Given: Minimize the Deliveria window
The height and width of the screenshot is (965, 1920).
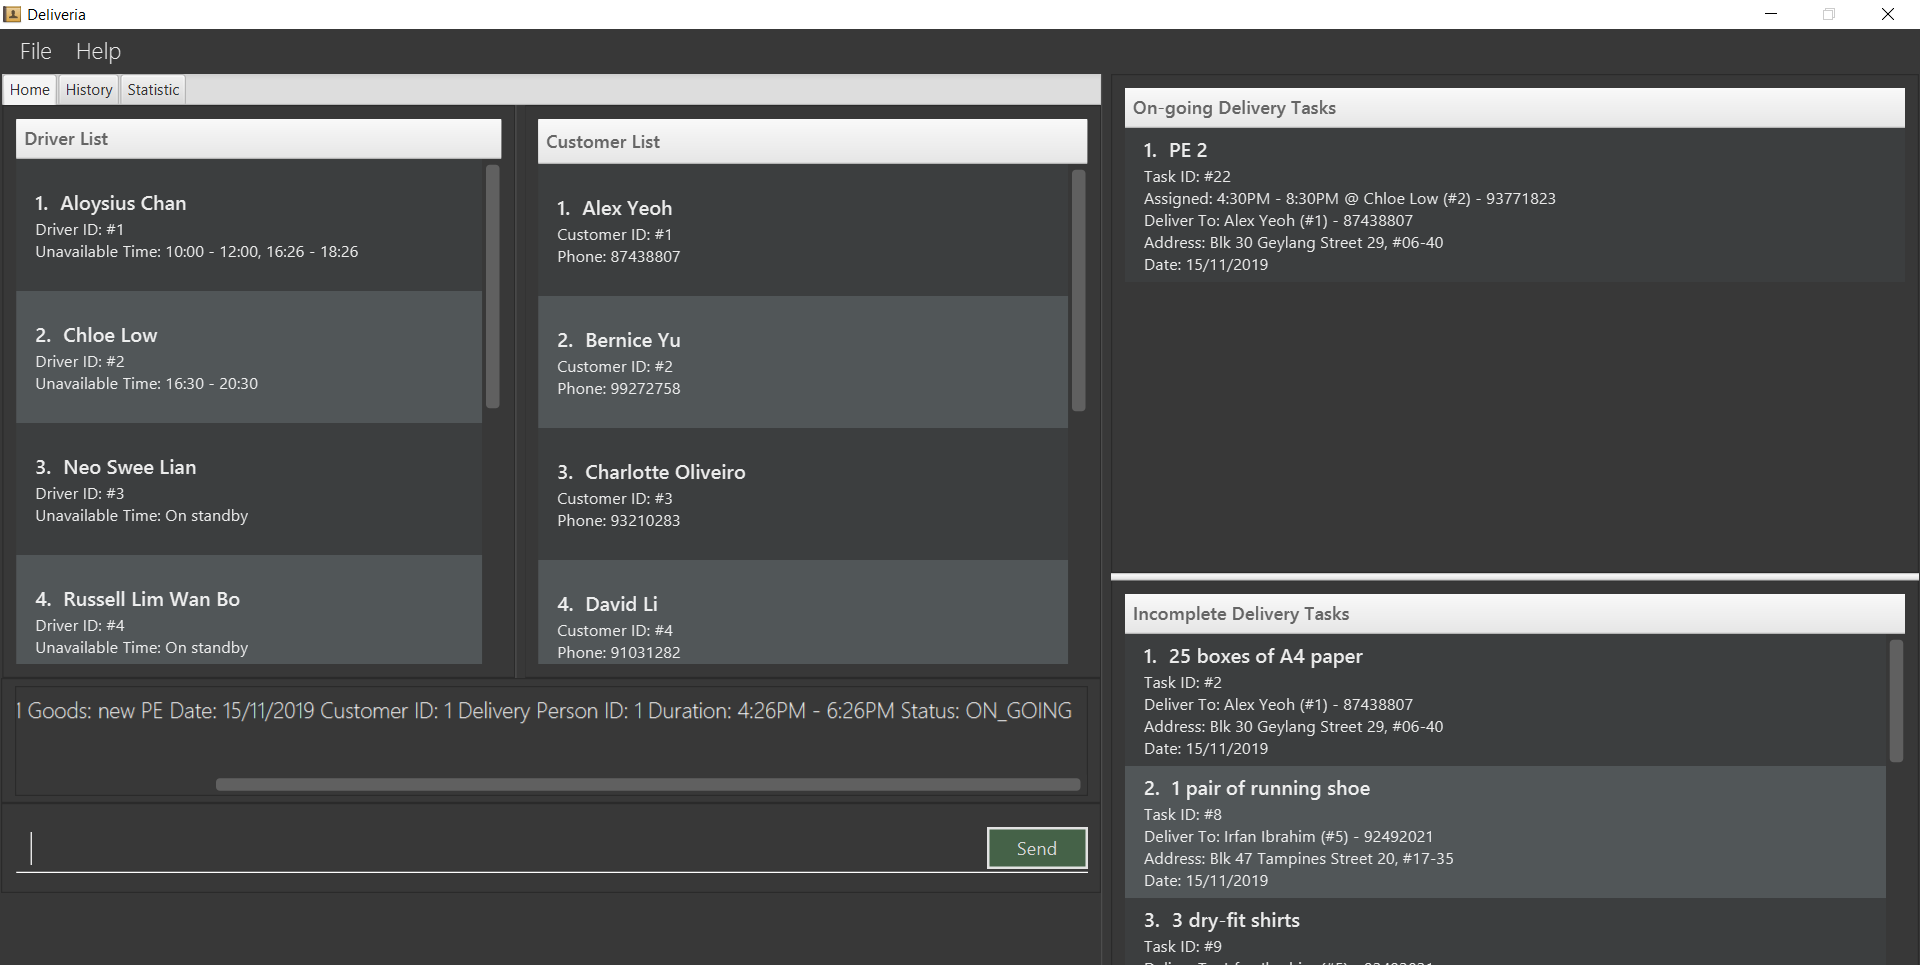Looking at the screenshot, I should point(1771,14).
